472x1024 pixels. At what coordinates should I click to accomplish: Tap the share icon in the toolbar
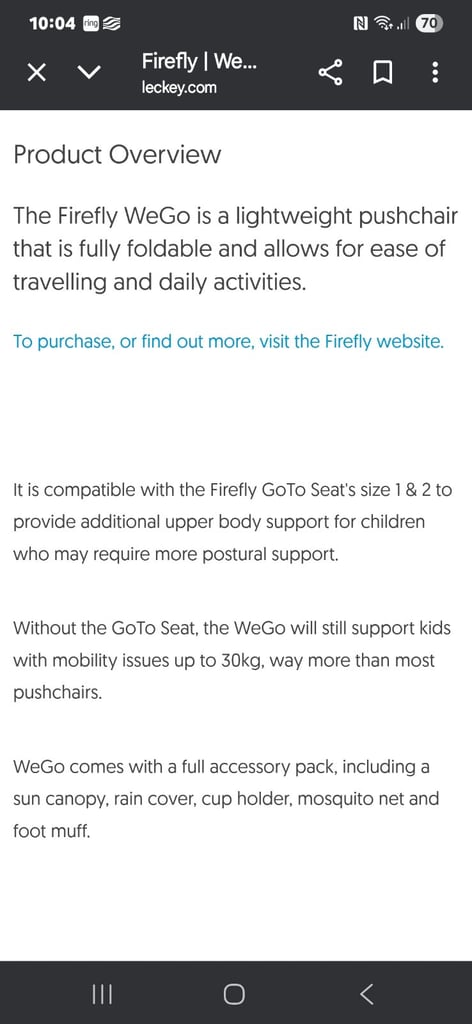tap(330, 73)
